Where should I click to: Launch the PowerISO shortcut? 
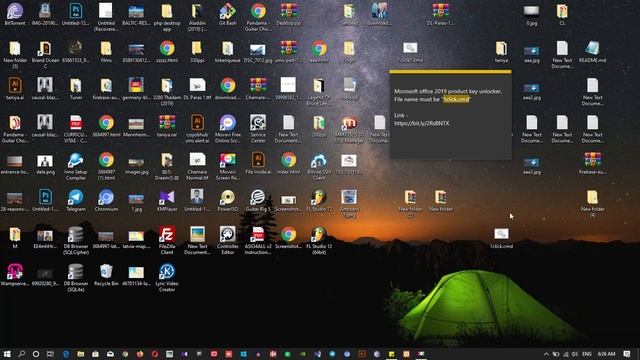click(x=227, y=200)
